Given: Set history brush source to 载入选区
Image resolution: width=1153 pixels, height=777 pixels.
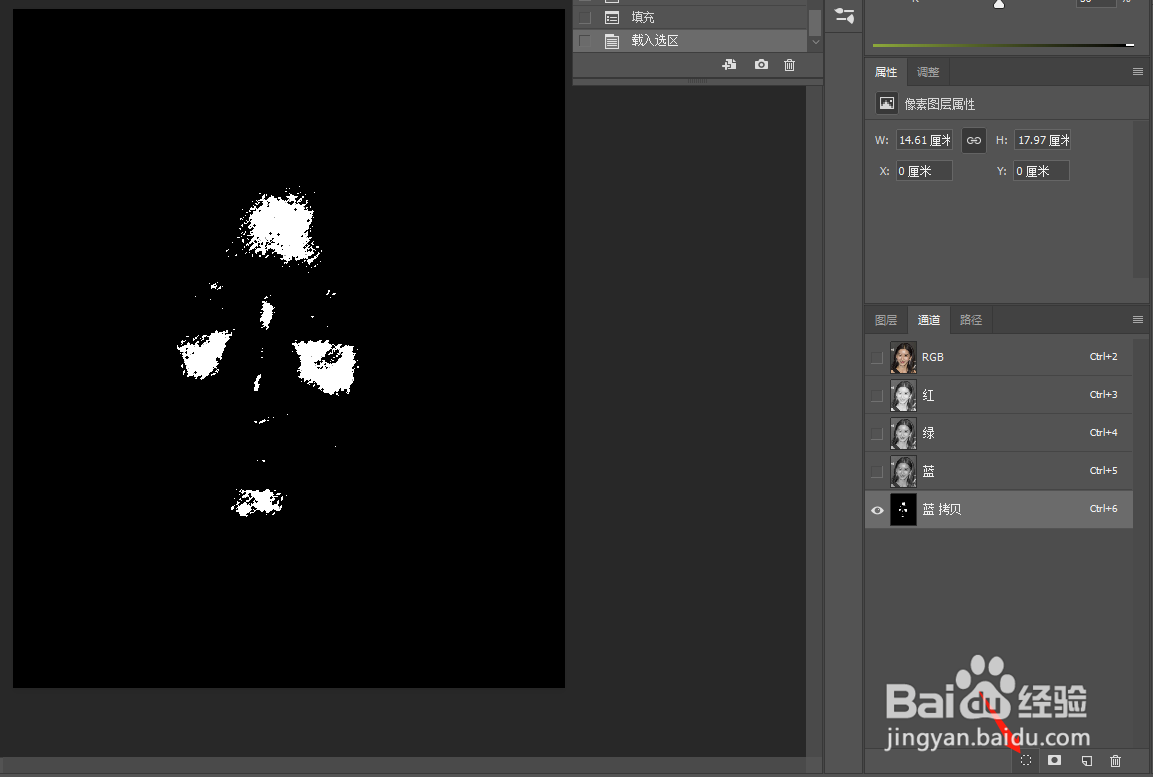Looking at the screenshot, I should point(585,41).
